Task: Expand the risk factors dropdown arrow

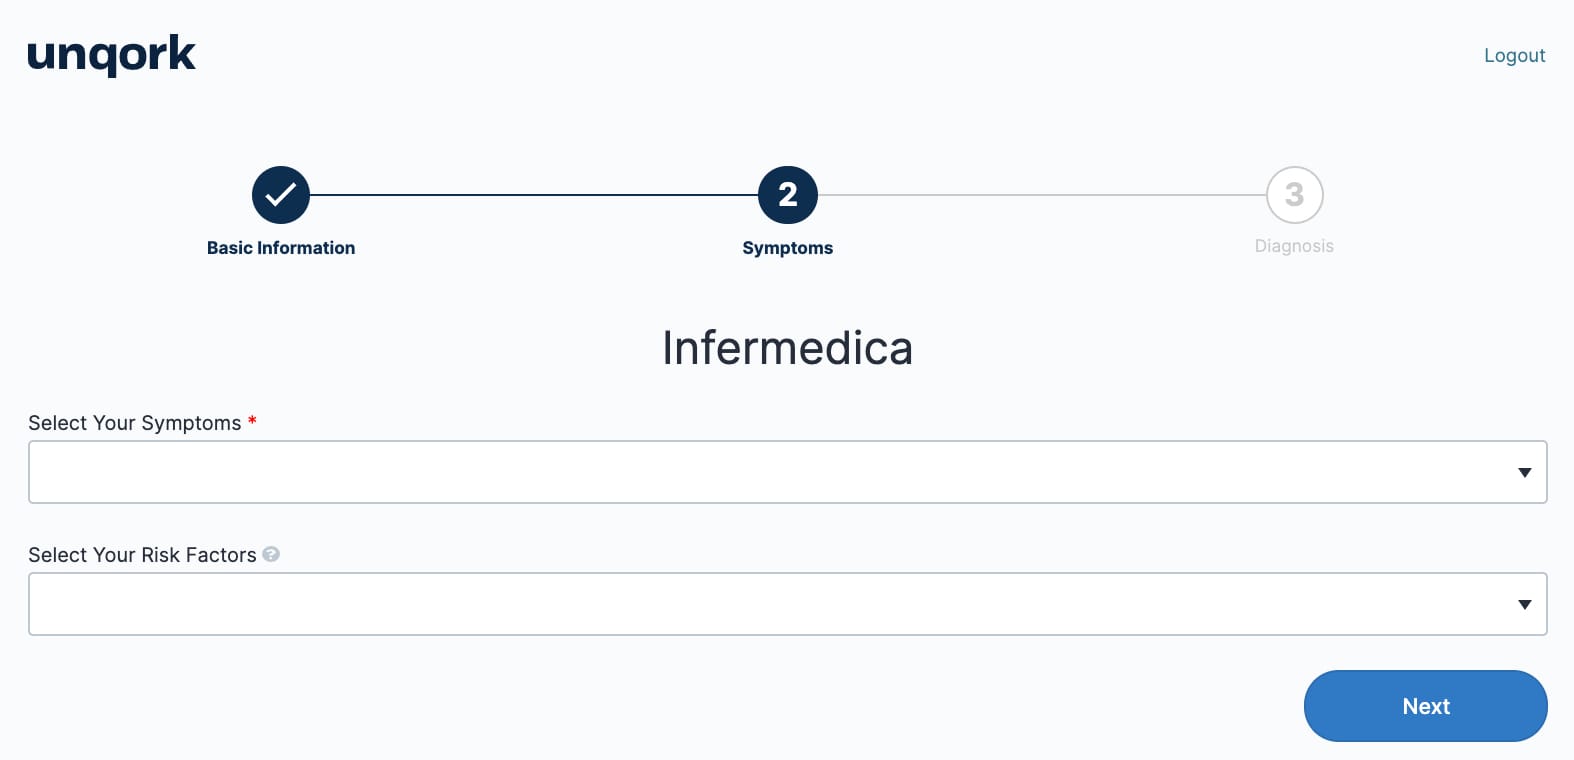Action: click(1525, 605)
